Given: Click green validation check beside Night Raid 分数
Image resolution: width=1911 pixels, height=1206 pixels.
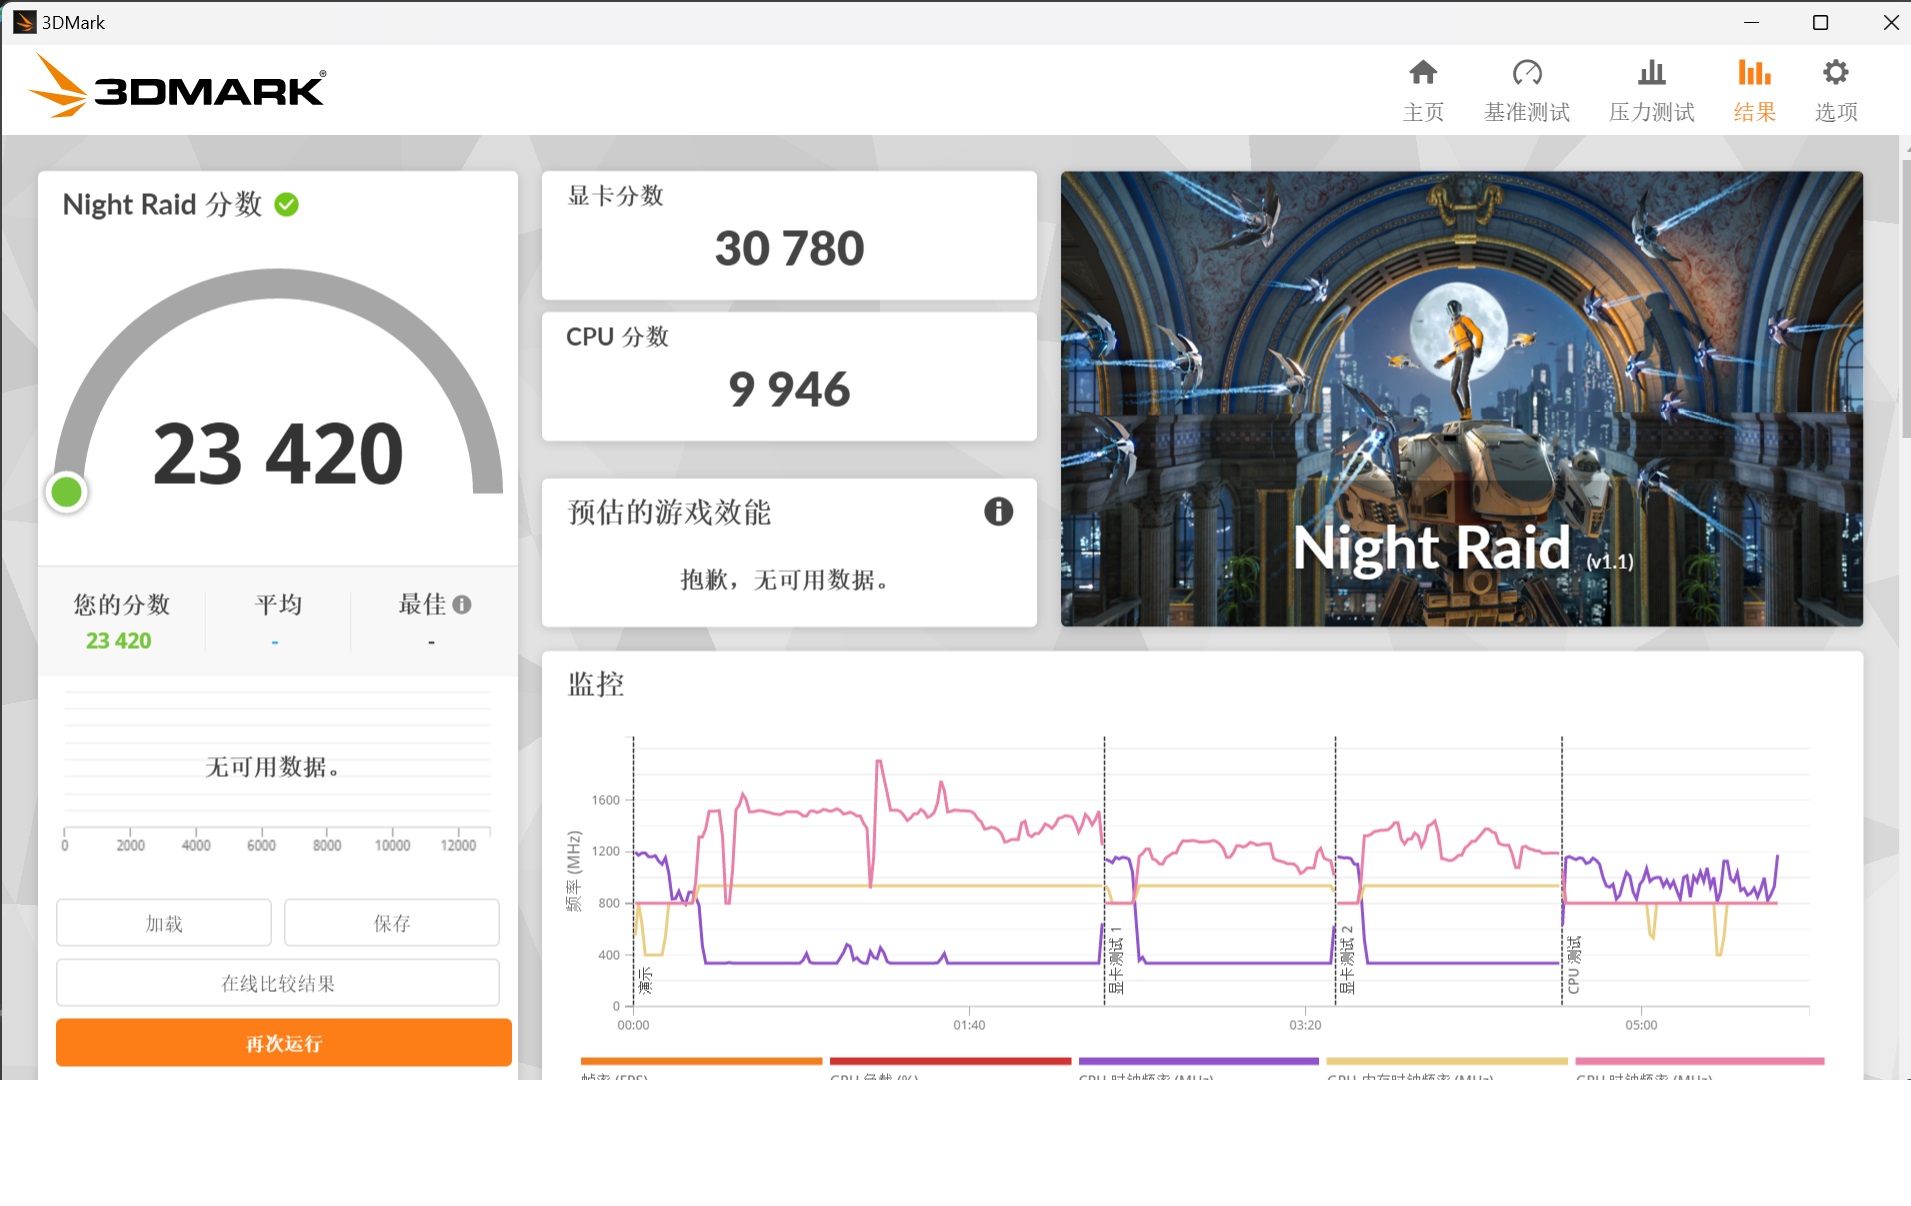Looking at the screenshot, I should tap(287, 205).
